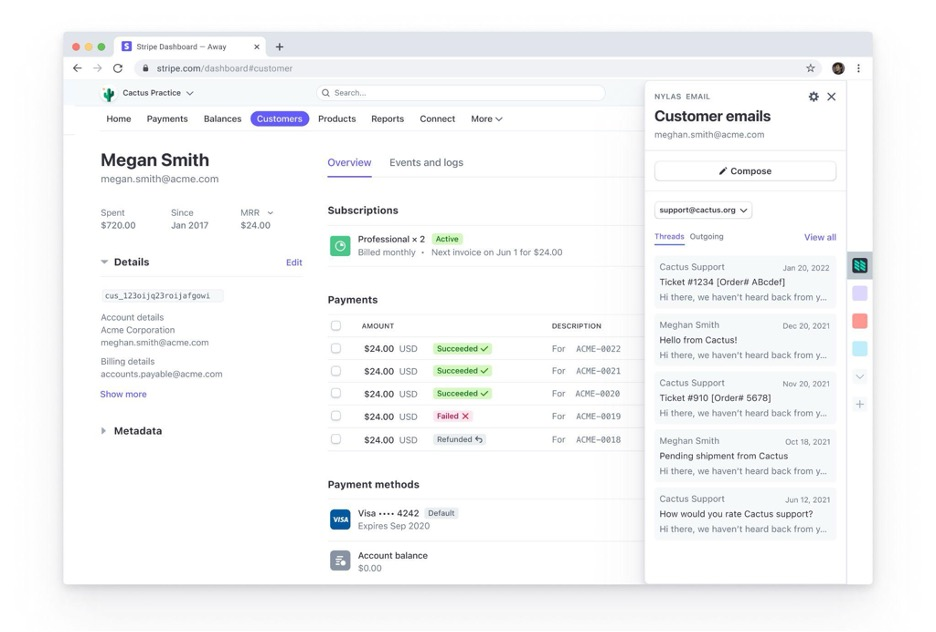This screenshot has width=936, height=632.
Task: Click Edit next to Details
Action: [x=294, y=262]
